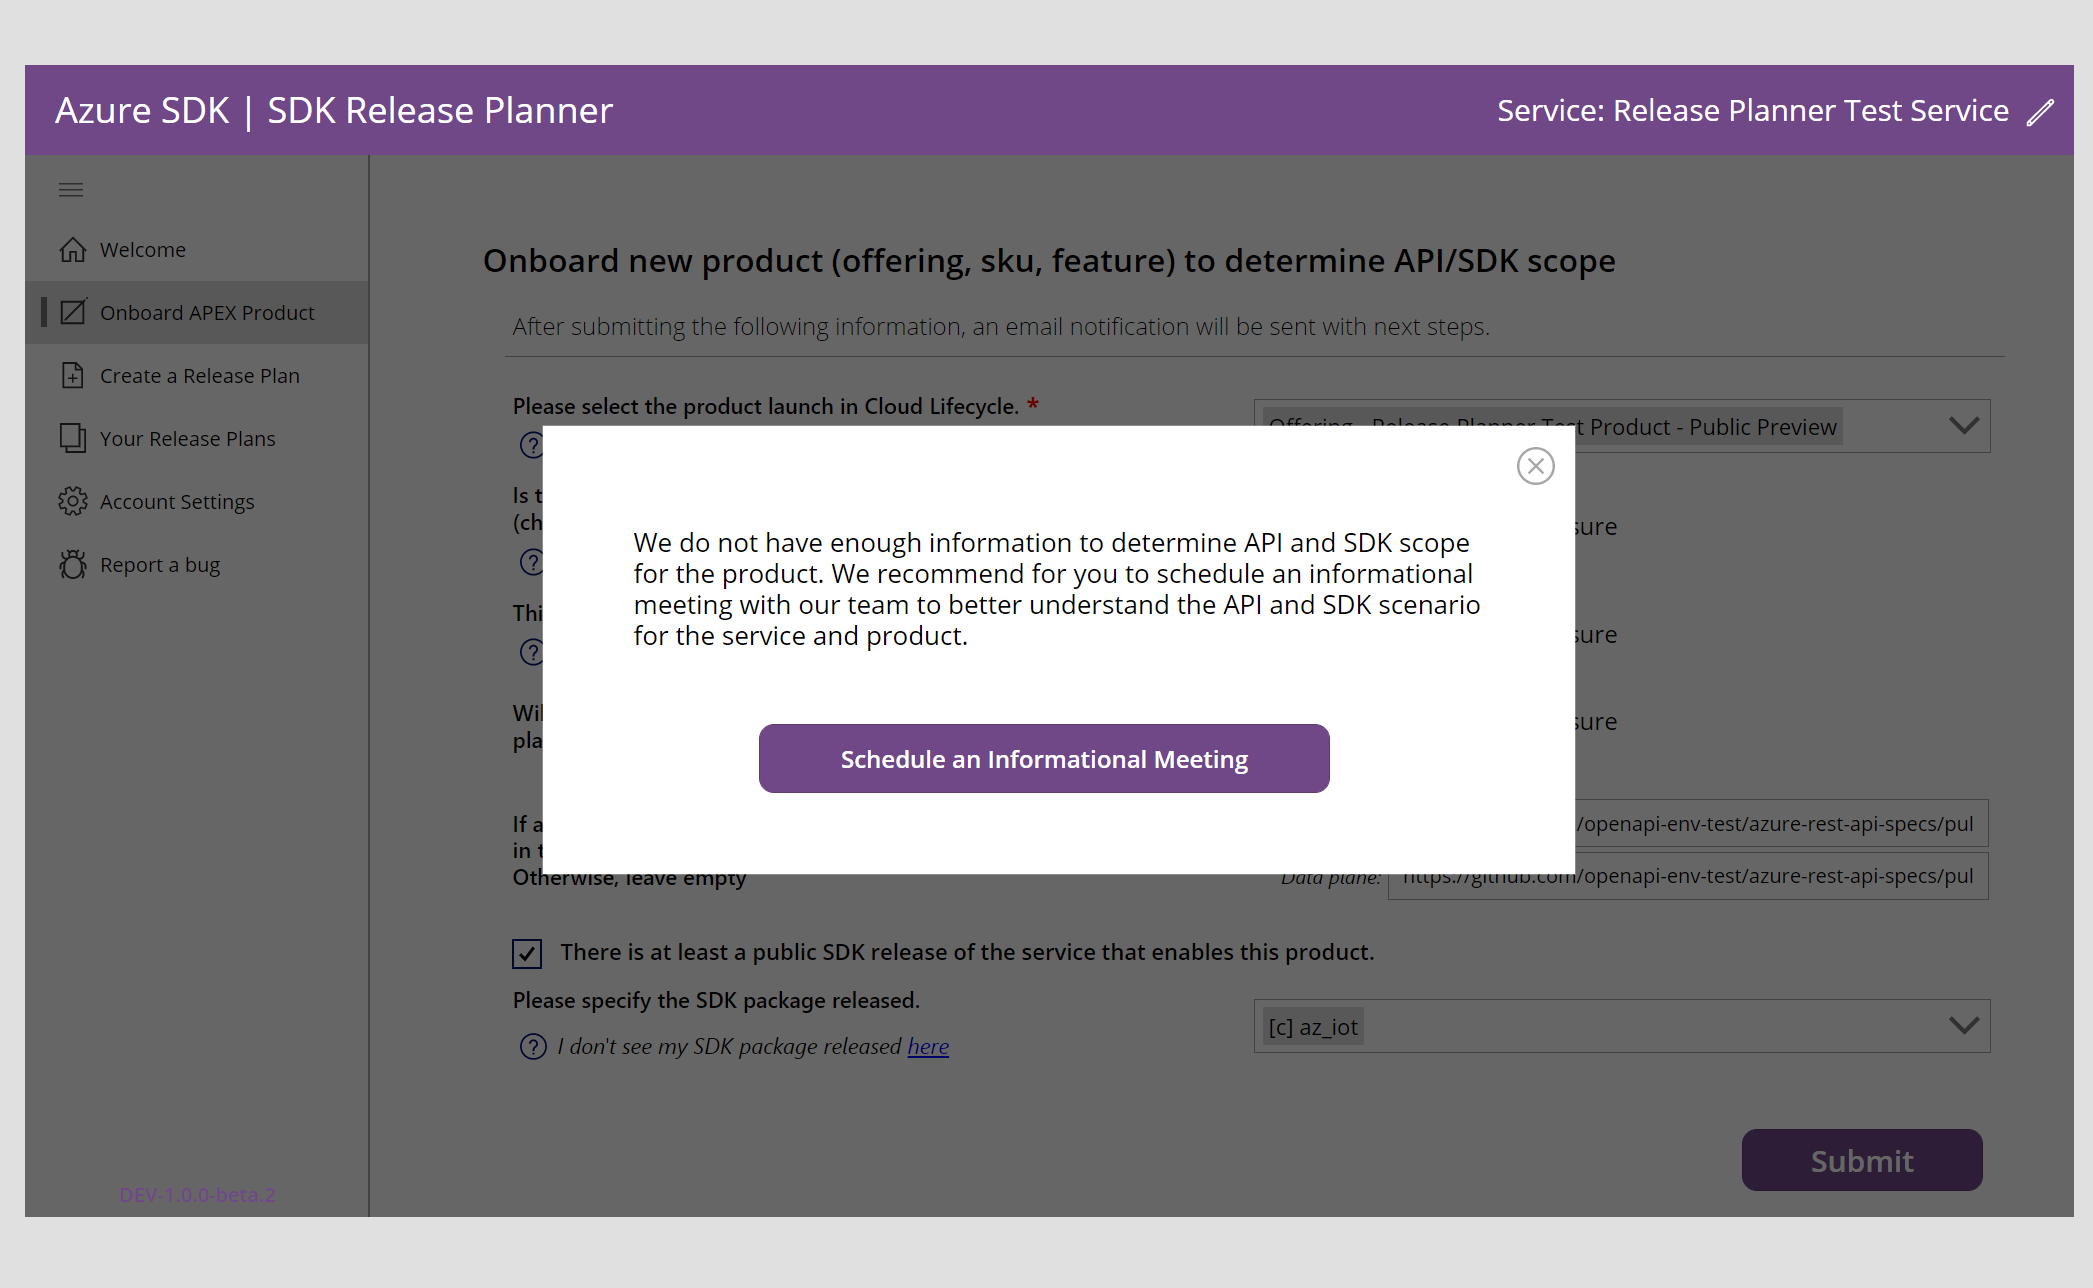The width and height of the screenshot is (2093, 1288).
Task: Select Welcome in the sidebar
Action: tap(142, 249)
